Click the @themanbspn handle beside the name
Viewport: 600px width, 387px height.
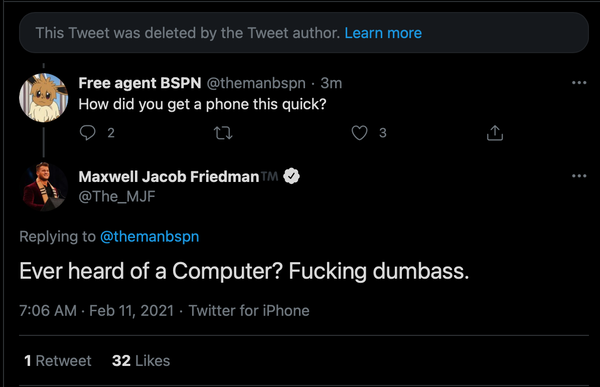point(256,83)
